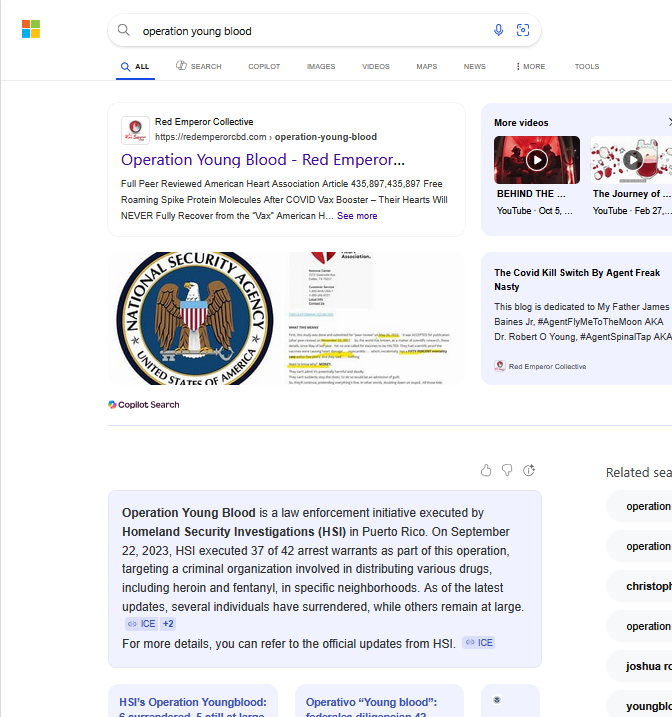Click the icon right of thumbs down
672x717 pixels.
click(x=529, y=470)
